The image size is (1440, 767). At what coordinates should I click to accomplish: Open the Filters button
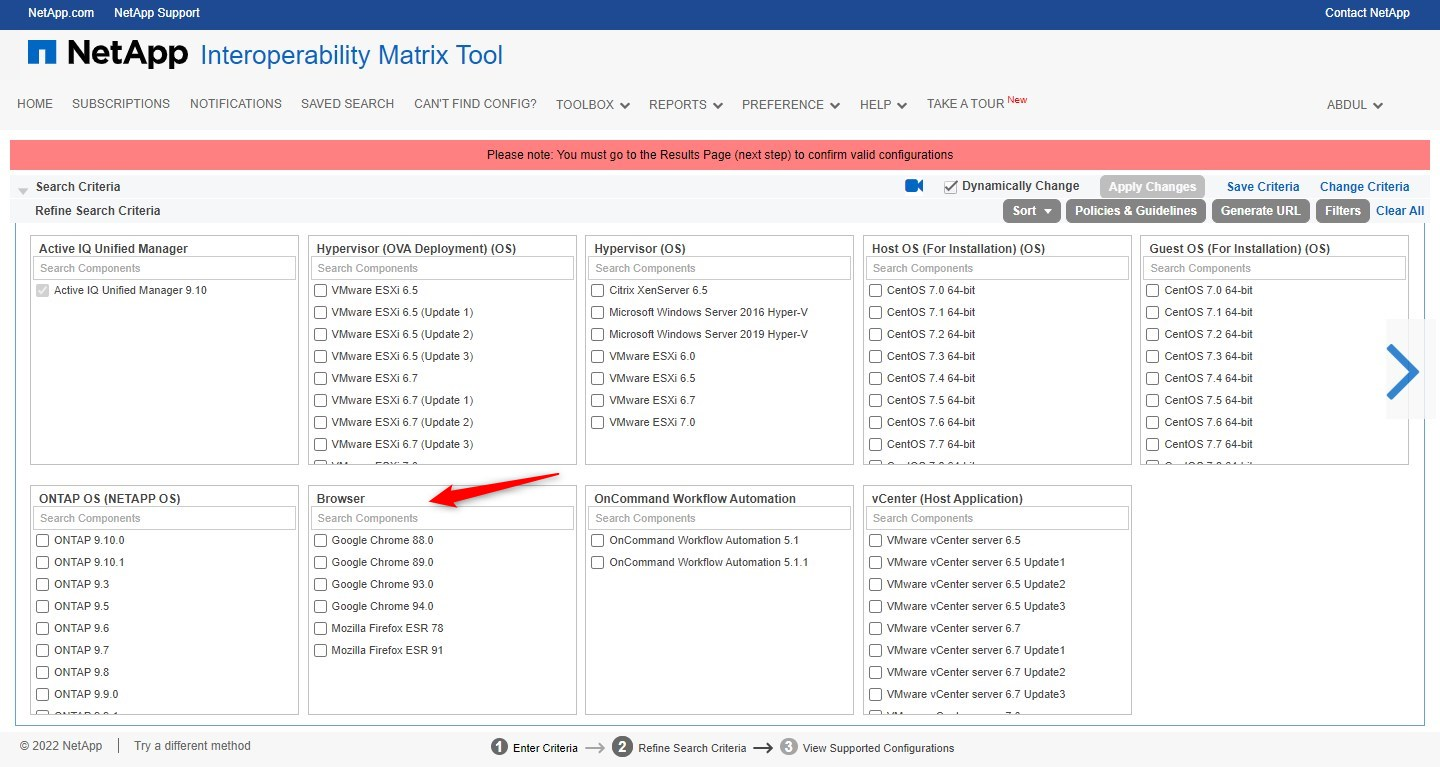click(1342, 211)
